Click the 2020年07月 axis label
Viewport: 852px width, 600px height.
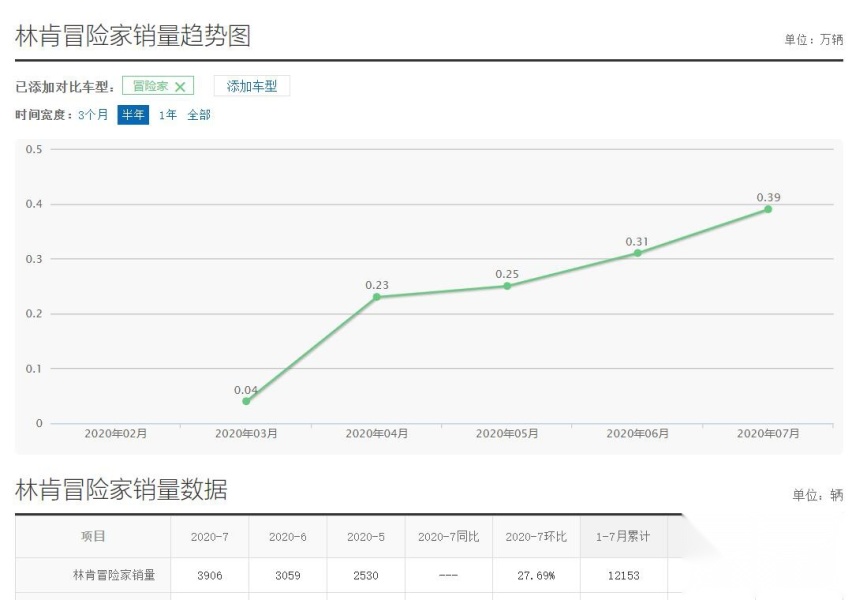tap(768, 434)
